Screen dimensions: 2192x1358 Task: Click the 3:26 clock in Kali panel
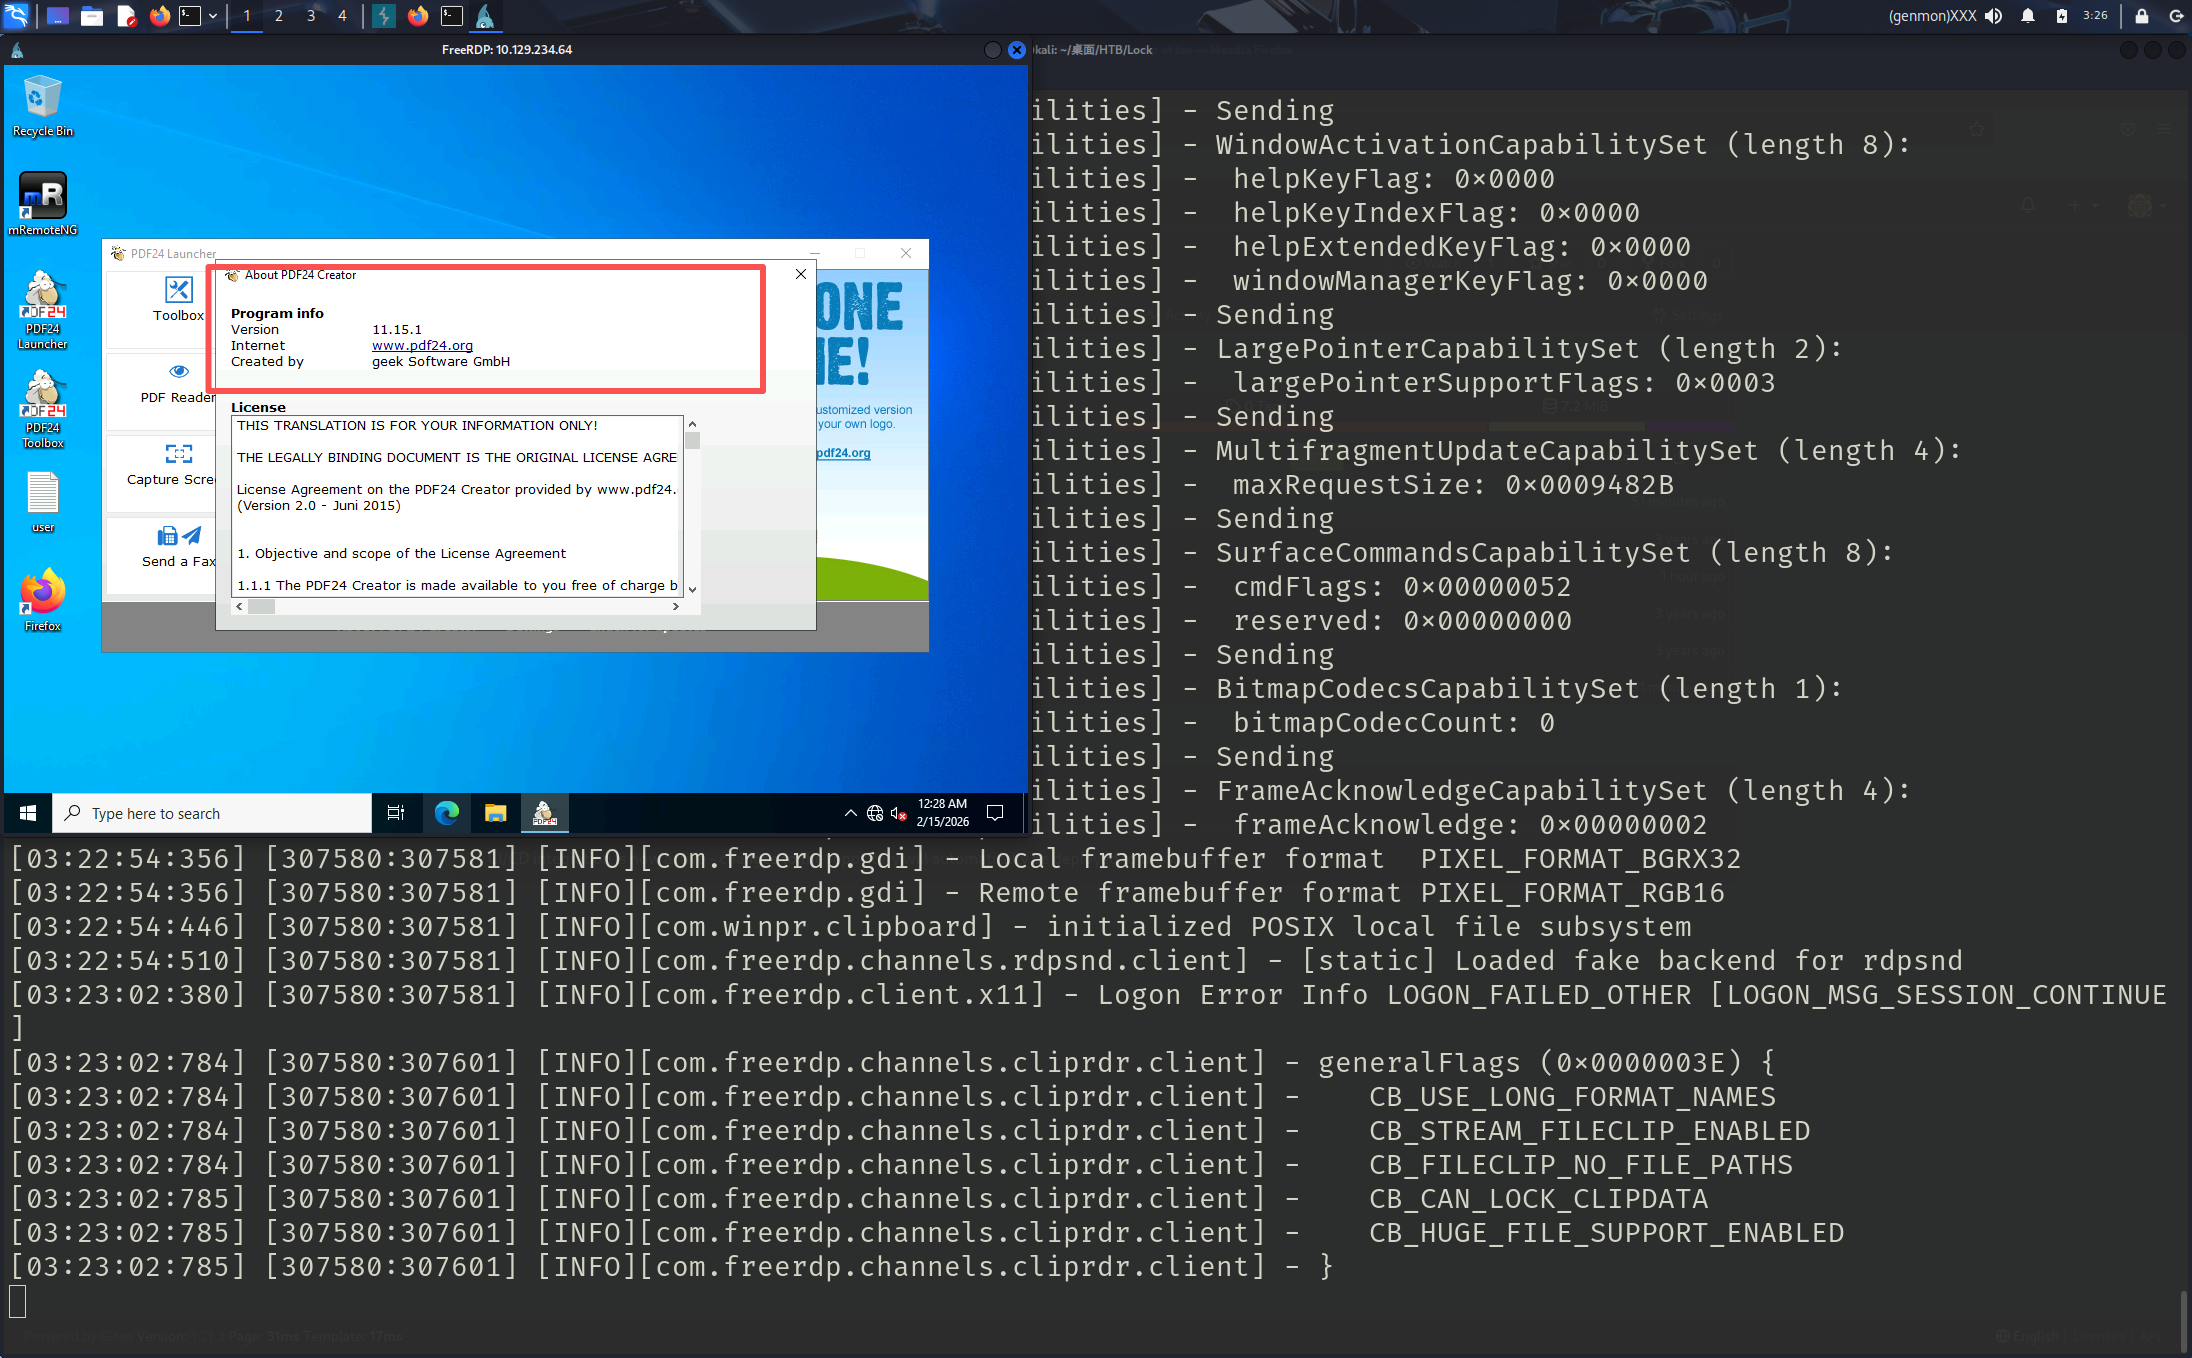pyautogui.click(x=2096, y=16)
